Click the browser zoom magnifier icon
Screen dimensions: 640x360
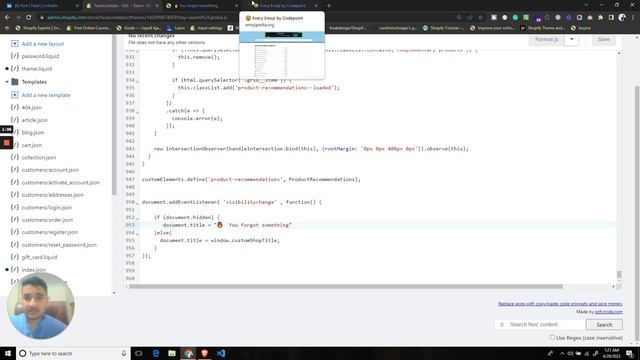[459, 18]
